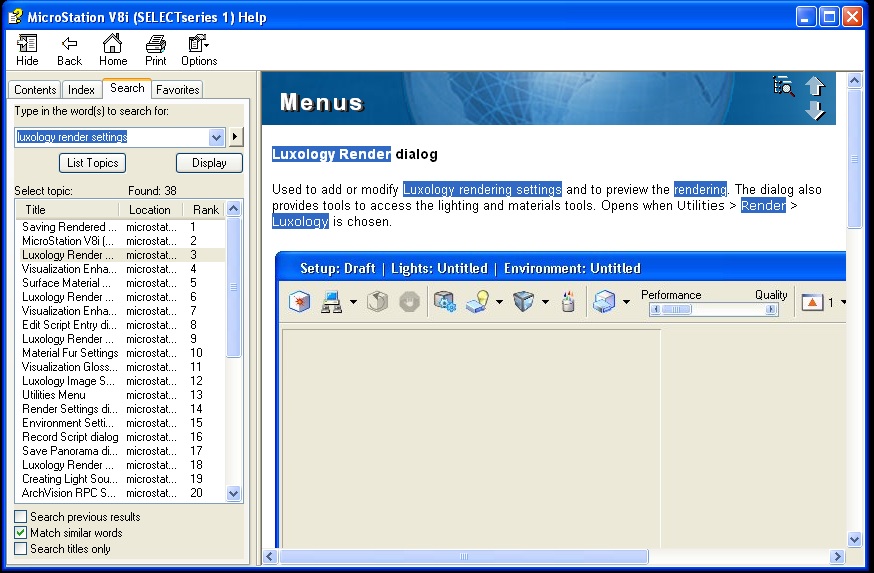
Task: Select topic 'Edit Script Entry di...'
Action: pyautogui.click(x=121, y=325)
